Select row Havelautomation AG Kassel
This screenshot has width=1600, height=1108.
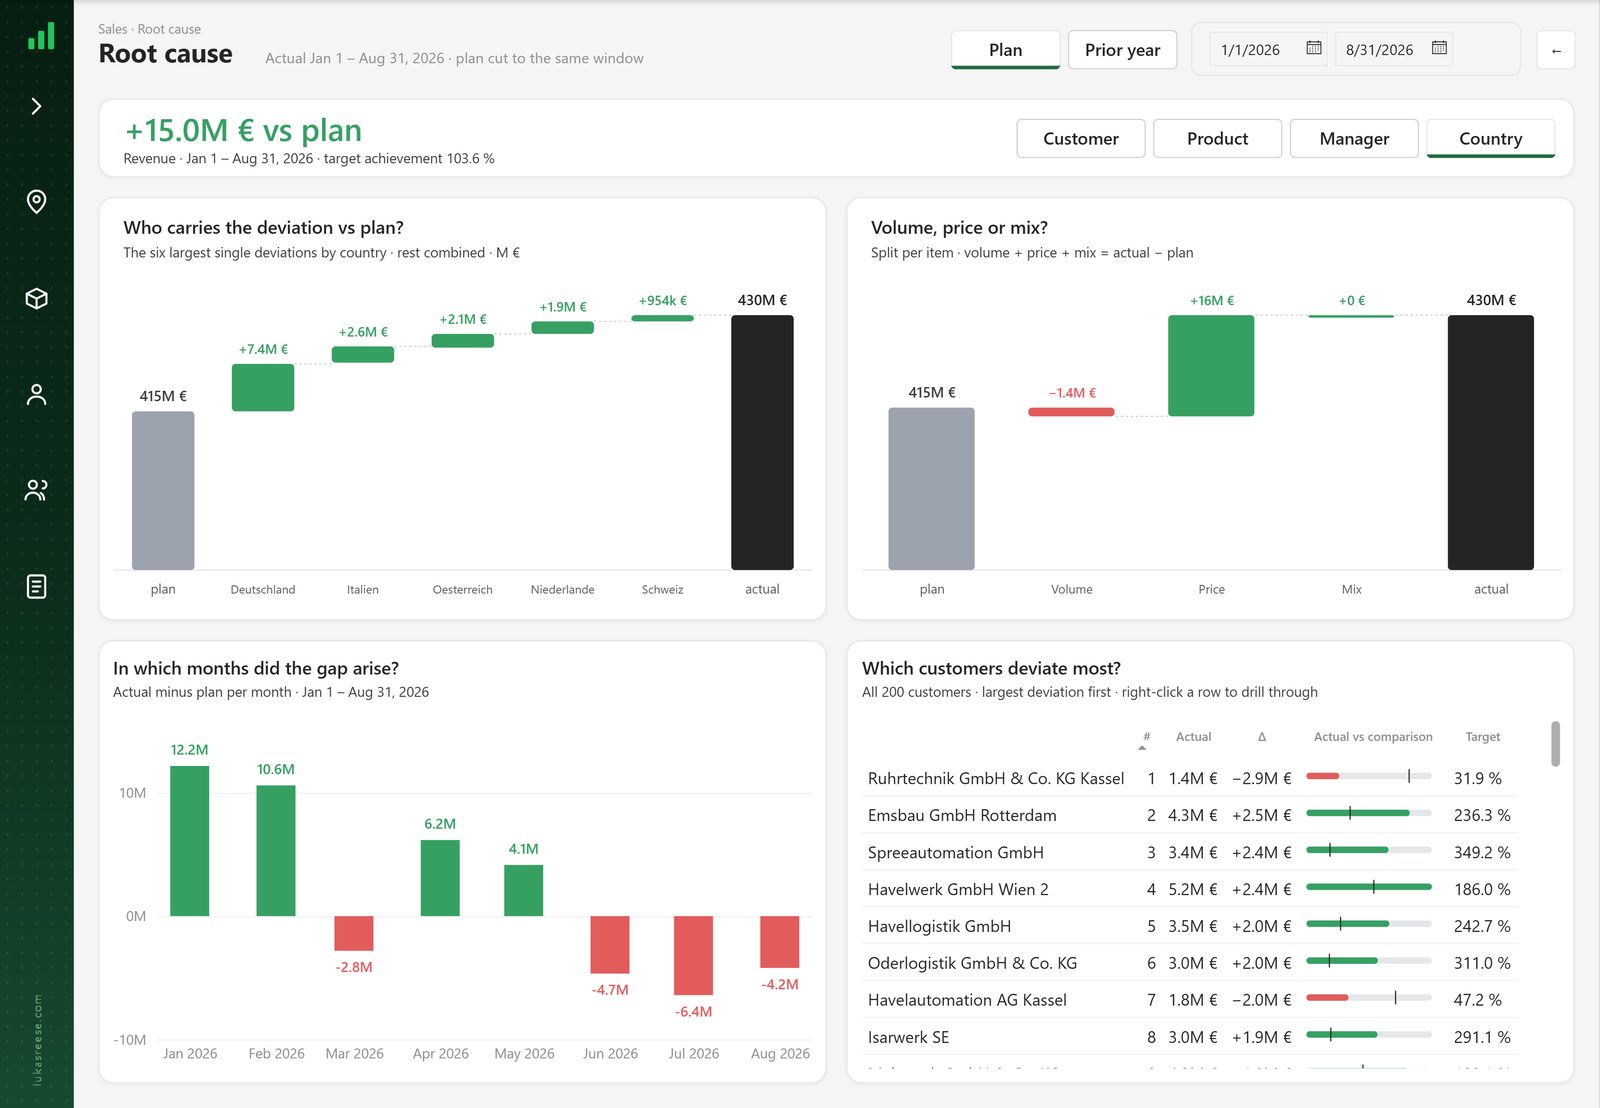pos(1190,1000)
